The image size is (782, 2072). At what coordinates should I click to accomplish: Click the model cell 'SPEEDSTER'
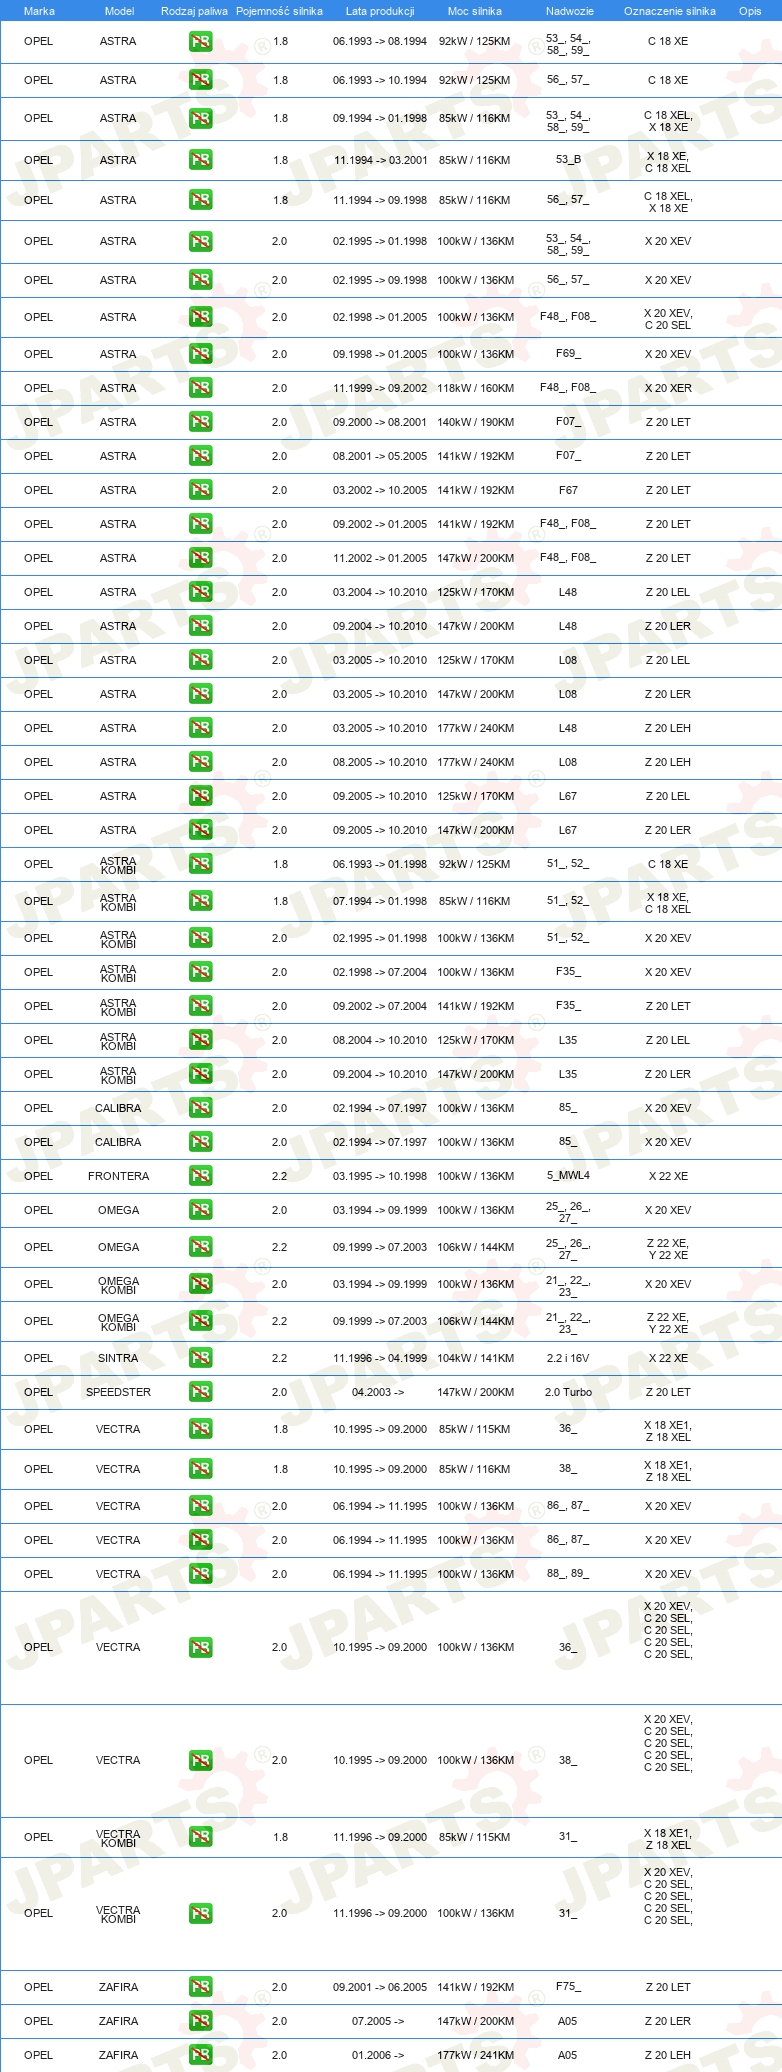coord(118,1392)
